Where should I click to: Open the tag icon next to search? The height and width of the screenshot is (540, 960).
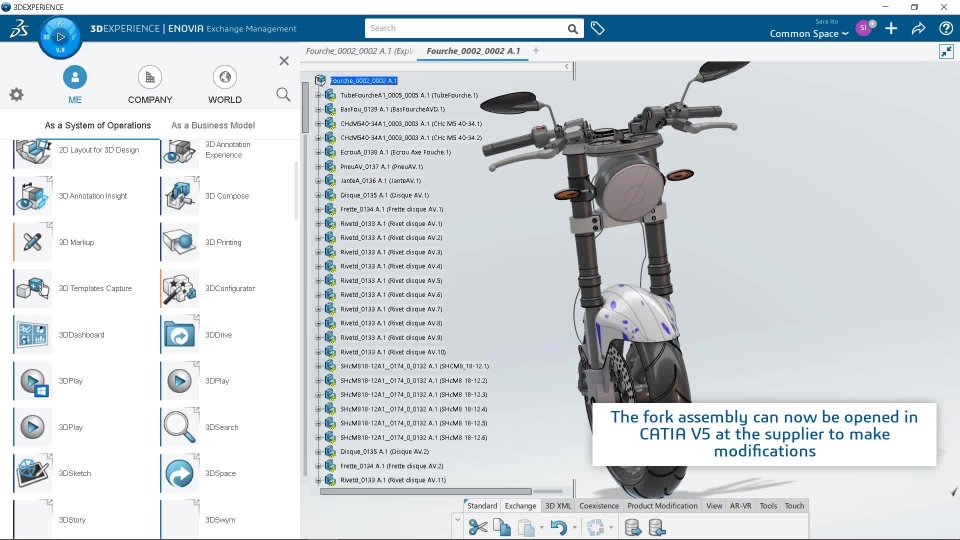tap(598, 28)
